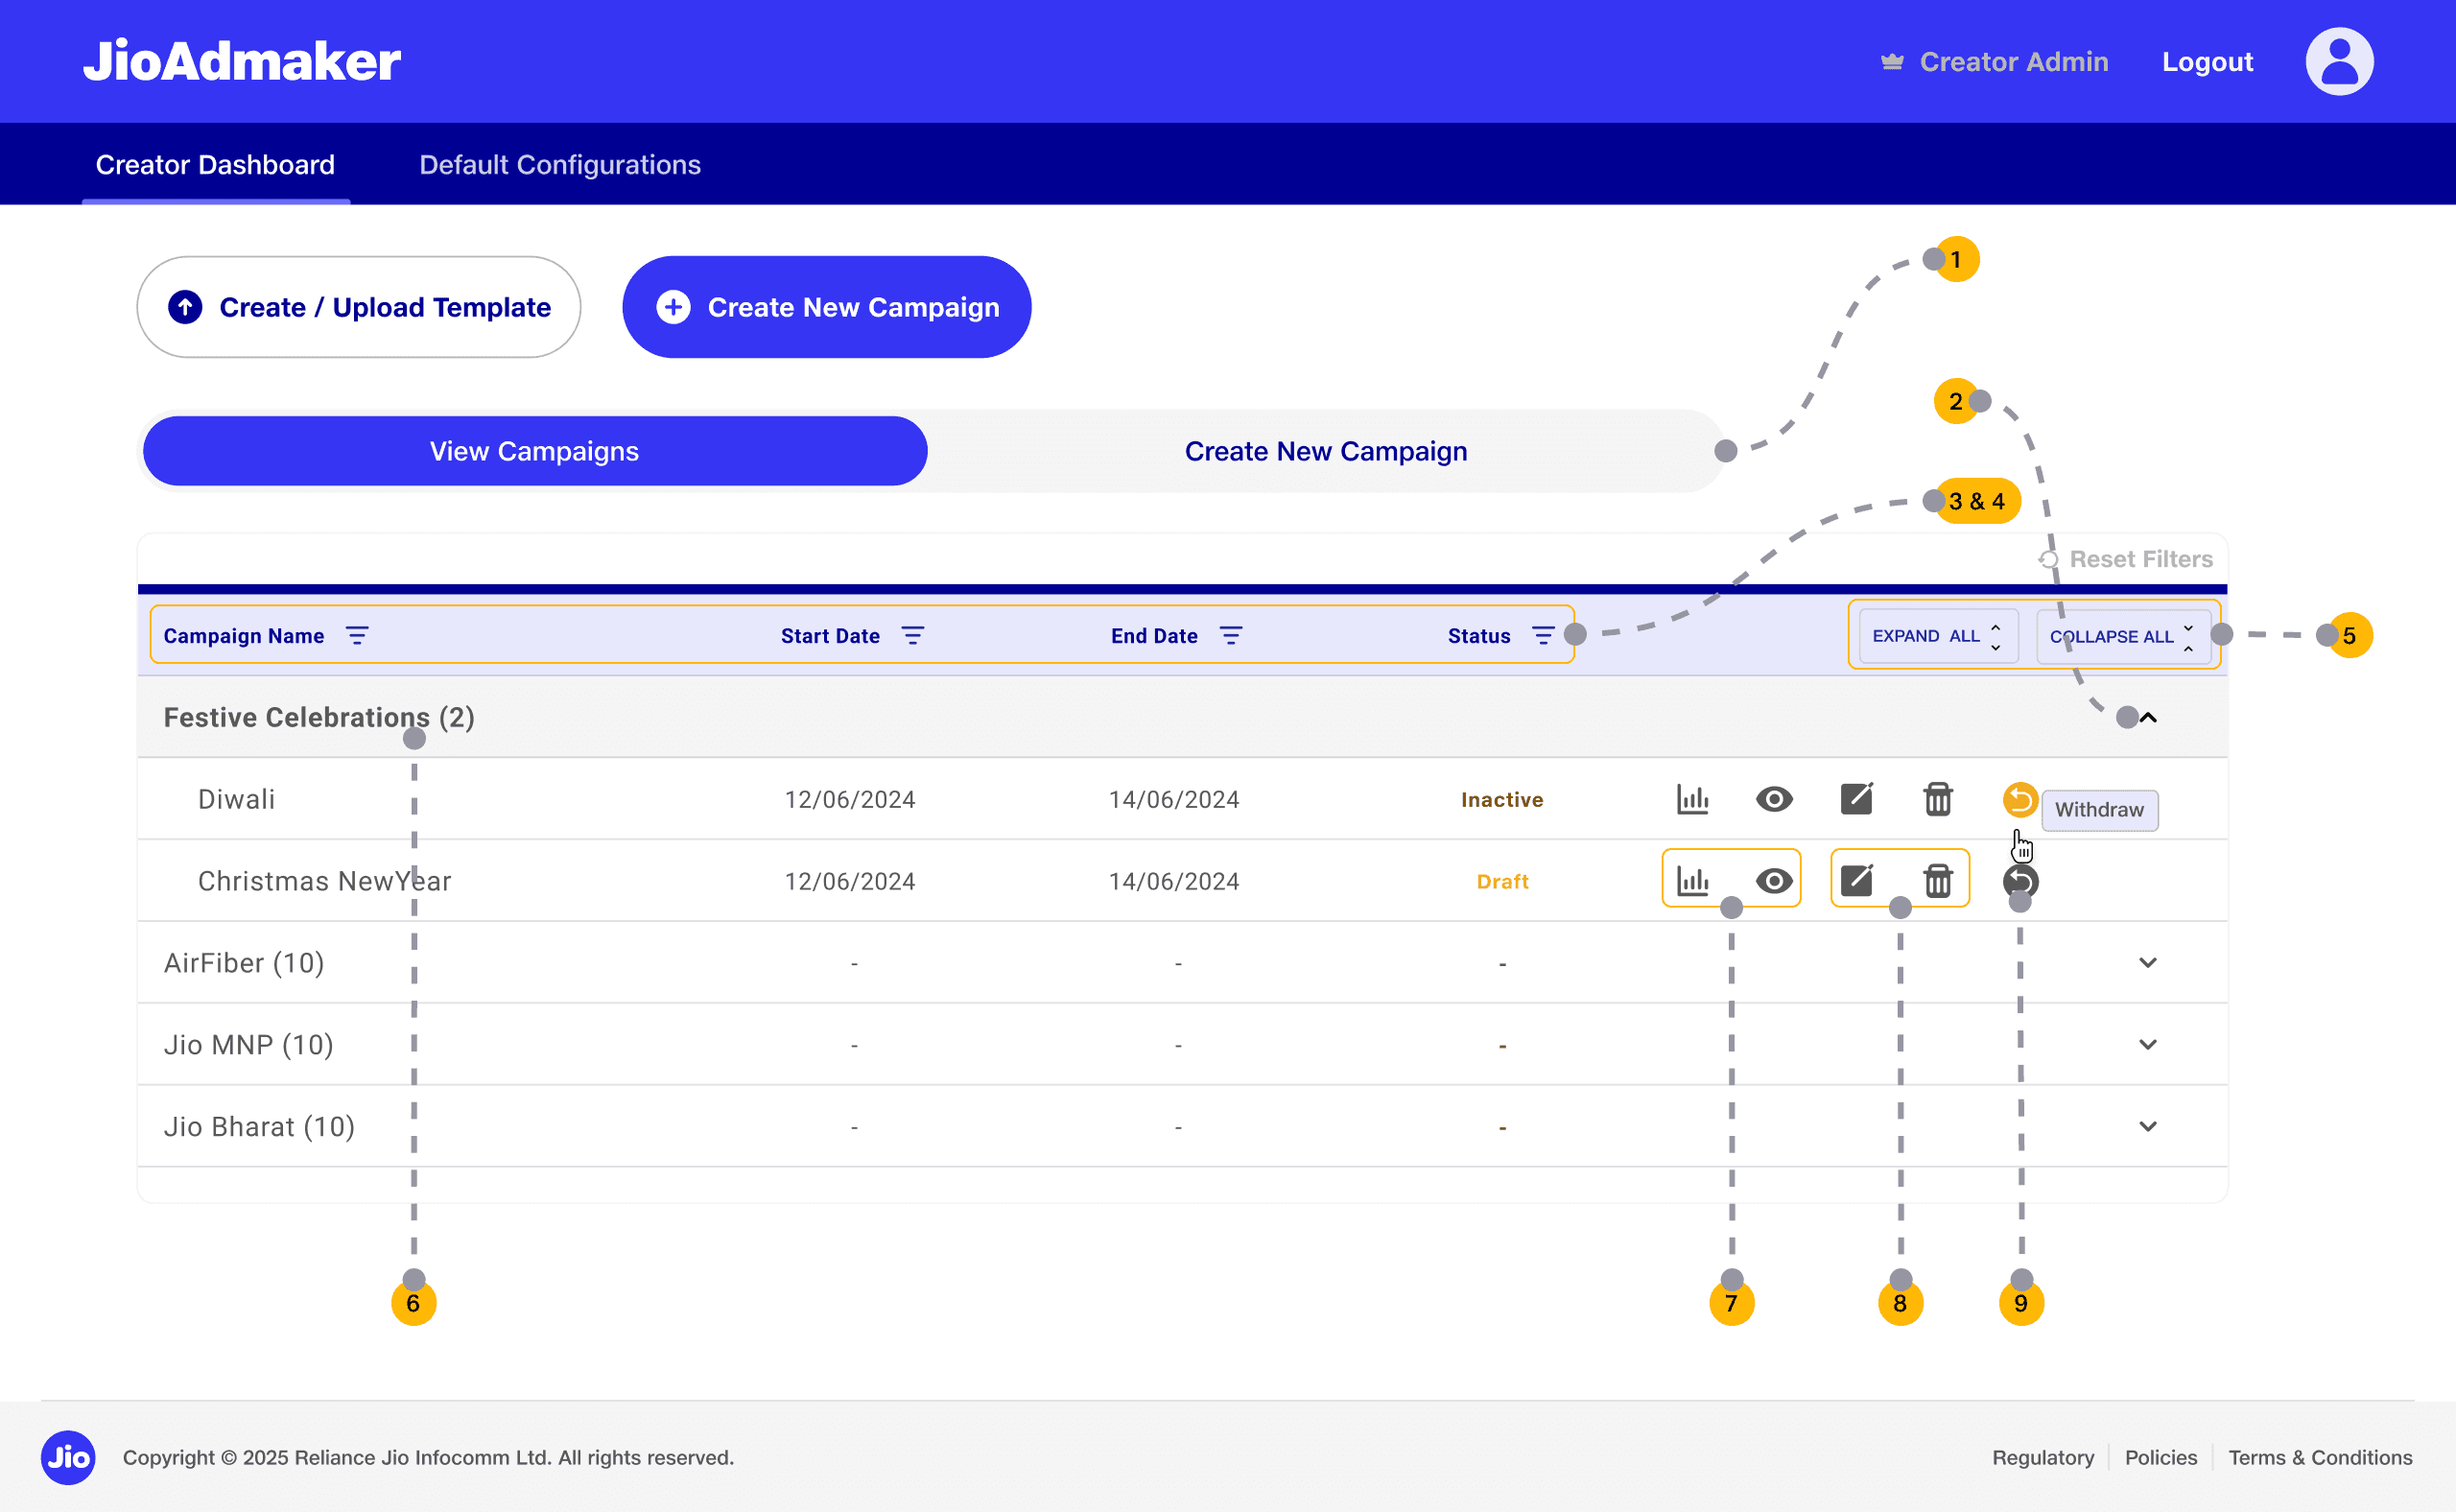Click orange withdraw icon on Diwali row
2456x1512 pixels.
[2019, 799]
